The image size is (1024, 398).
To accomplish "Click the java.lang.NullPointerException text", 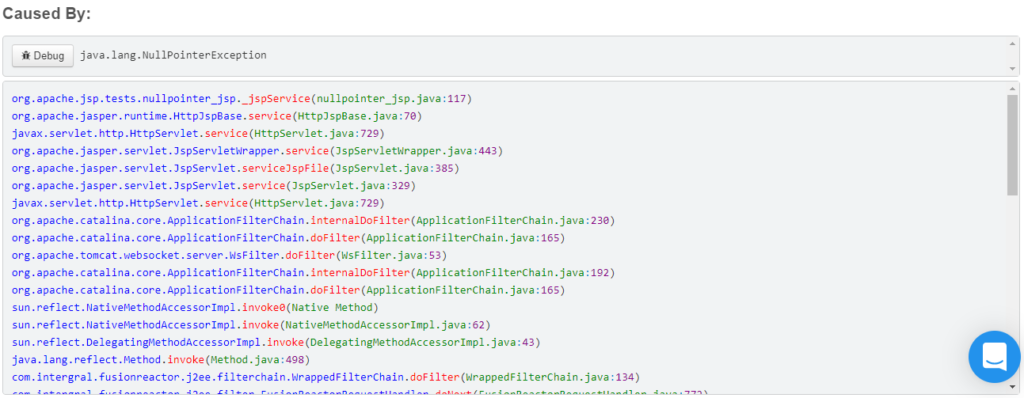I will click(x=173, y=56).
